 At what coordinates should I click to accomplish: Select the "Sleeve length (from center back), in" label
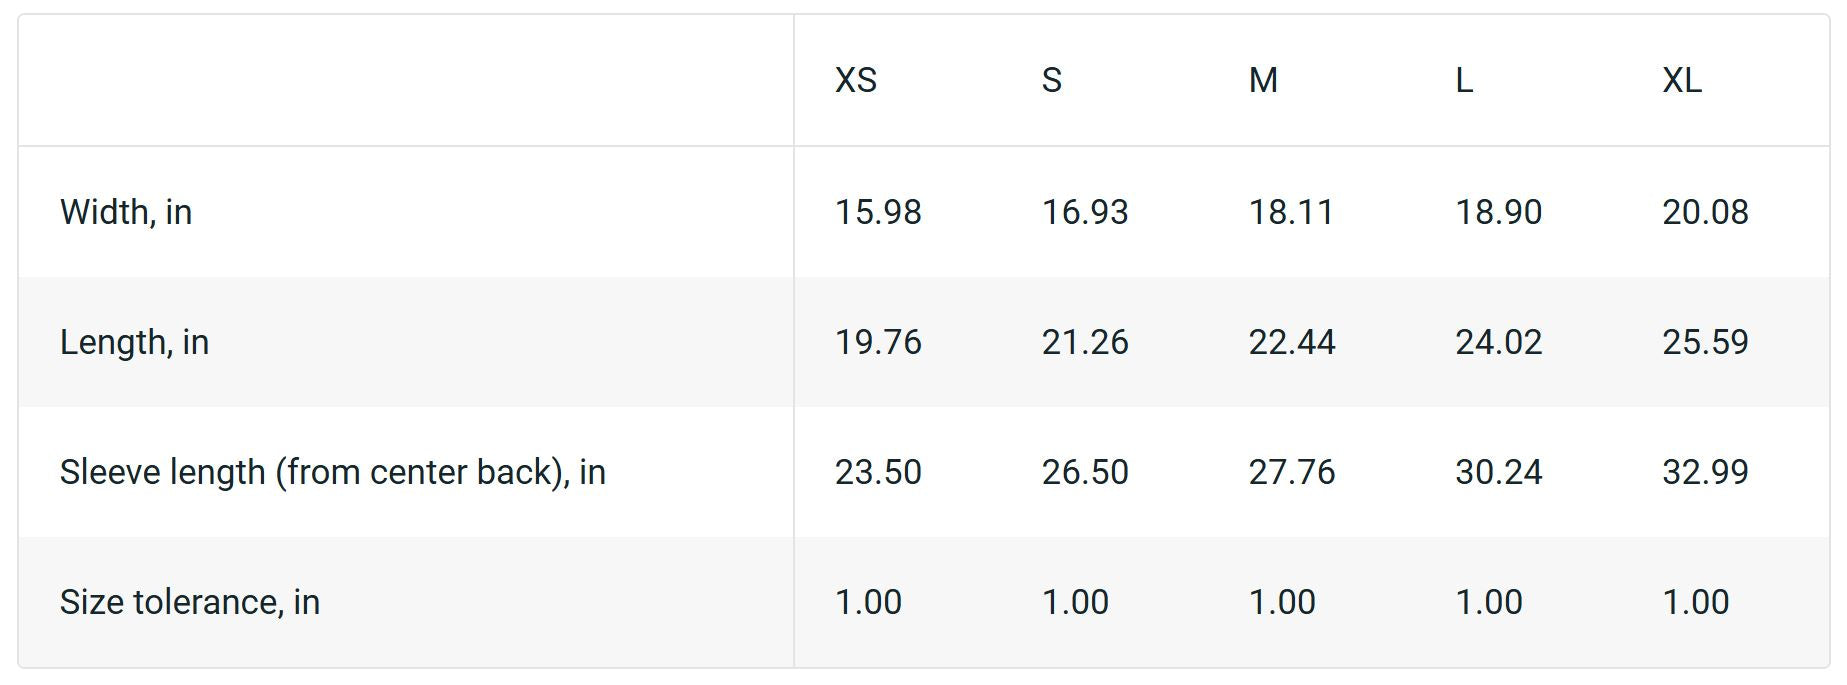point(332,472)
